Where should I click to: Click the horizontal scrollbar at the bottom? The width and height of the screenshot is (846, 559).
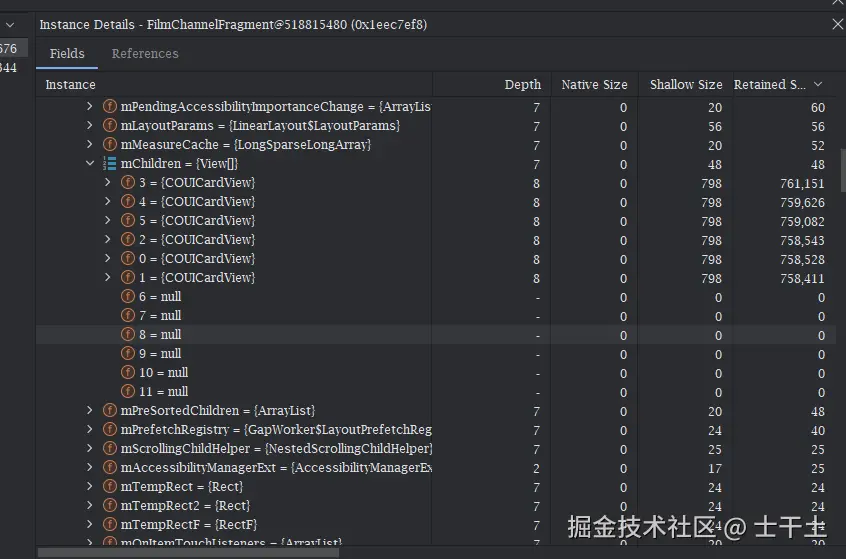click(x=190, y=552)
